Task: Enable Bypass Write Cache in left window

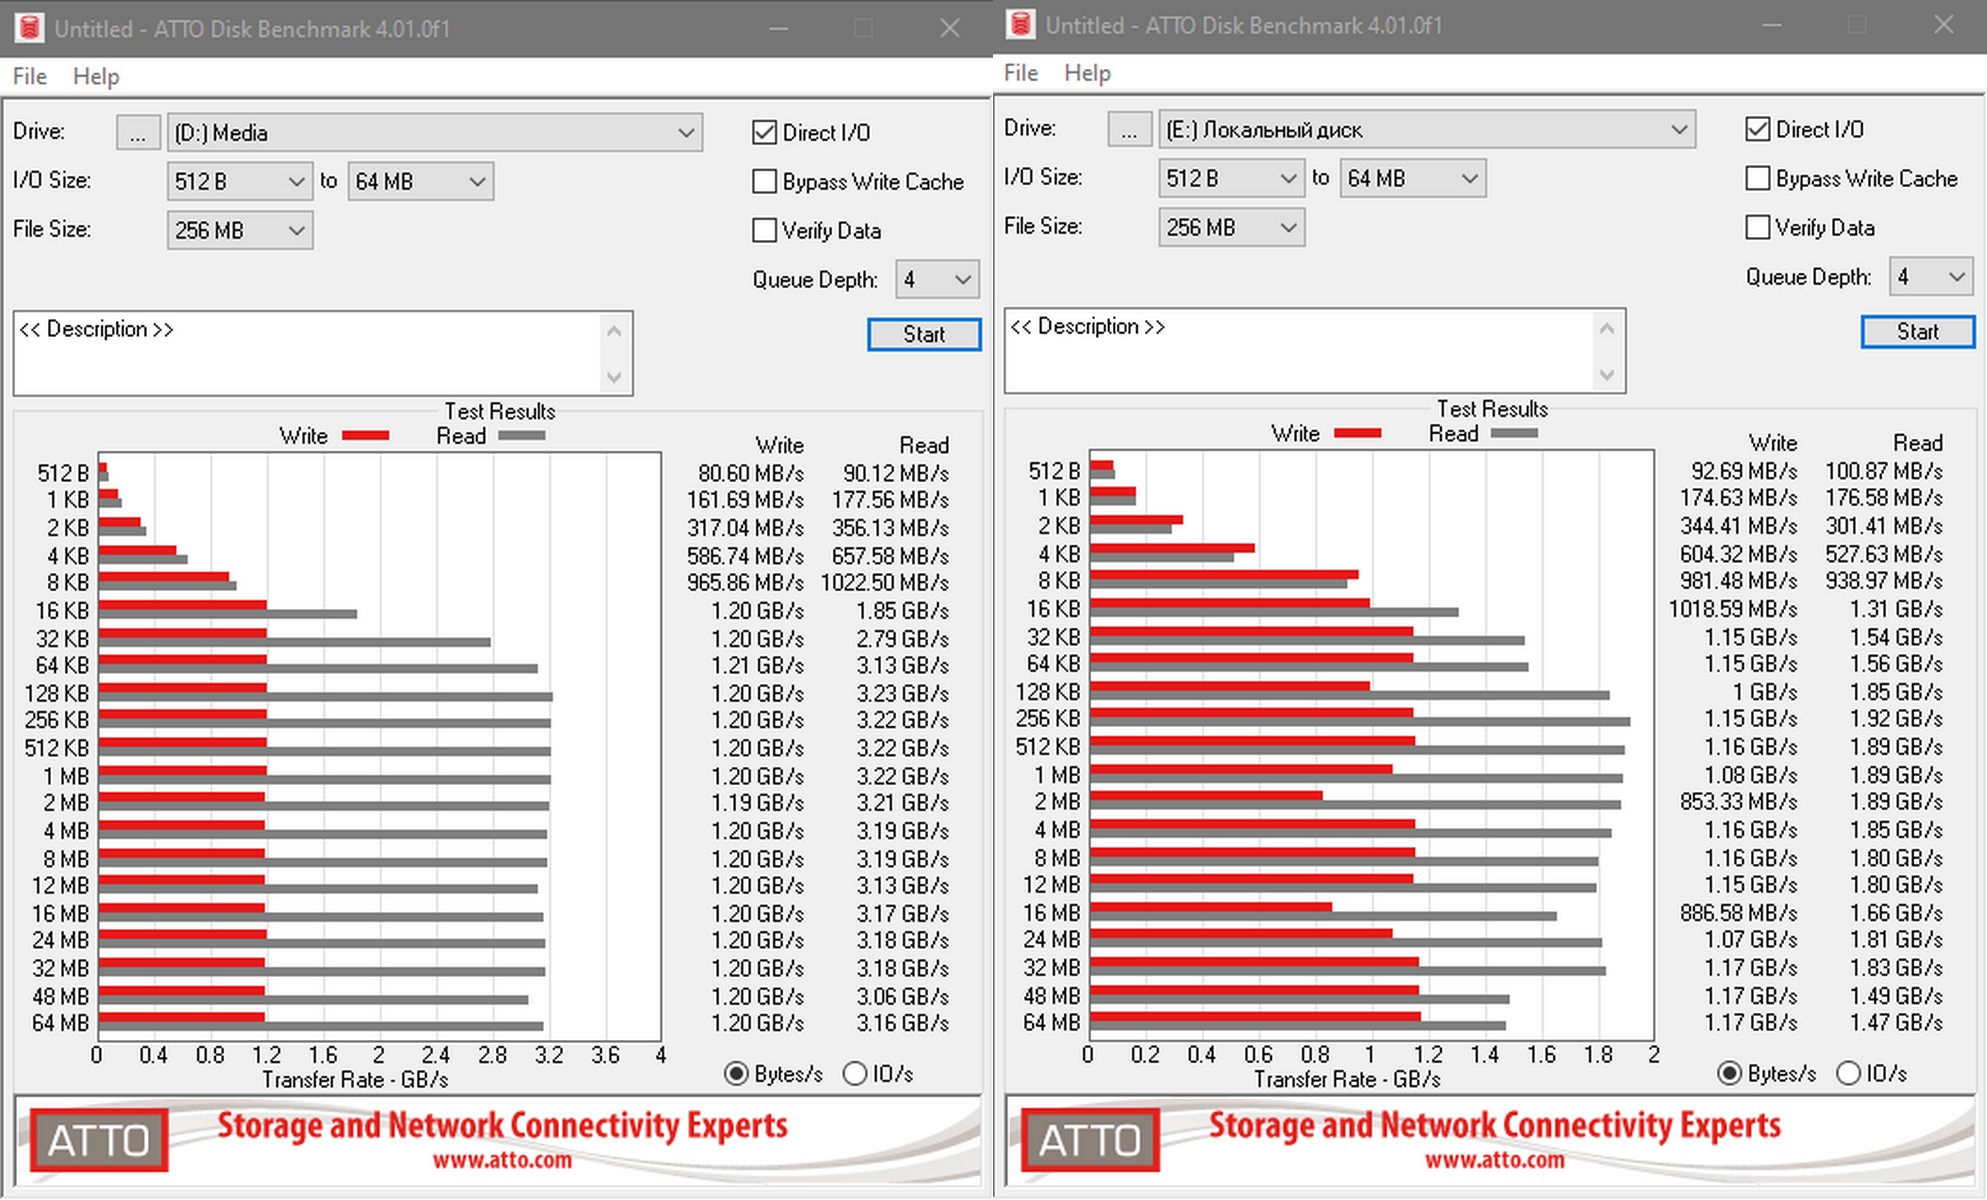Action: [765, 182]
